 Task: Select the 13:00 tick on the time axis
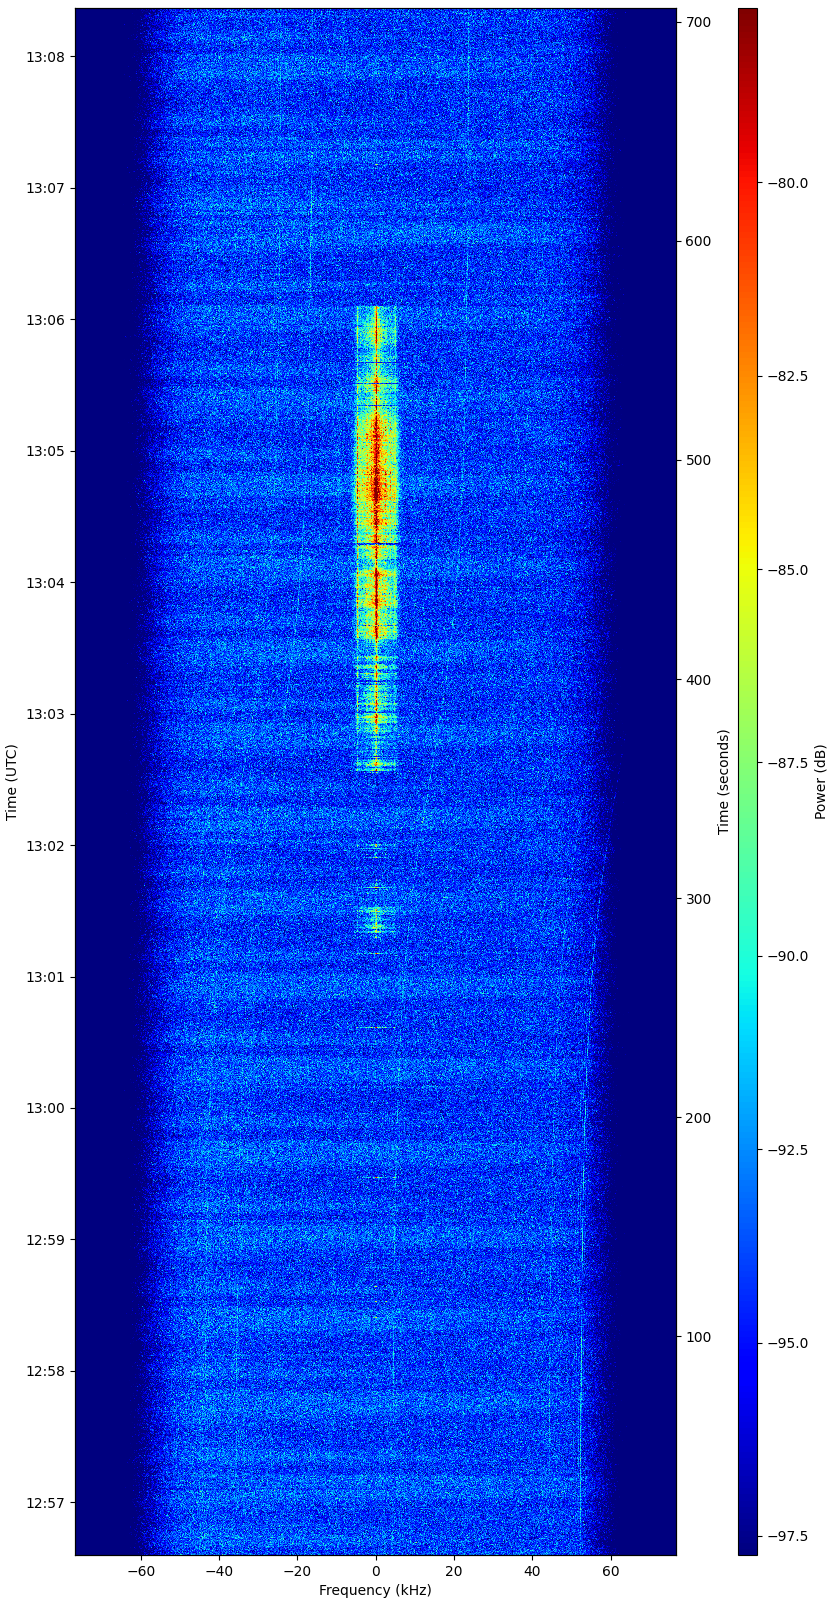[x=44, y=1108]
